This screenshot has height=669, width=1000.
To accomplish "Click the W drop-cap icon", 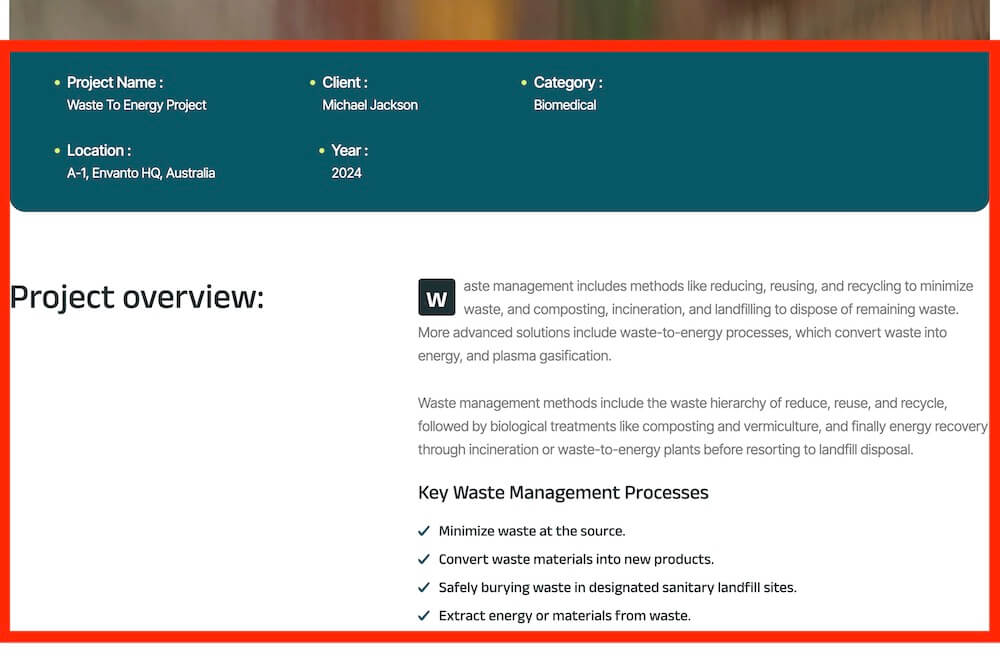I will coord(436,297).
